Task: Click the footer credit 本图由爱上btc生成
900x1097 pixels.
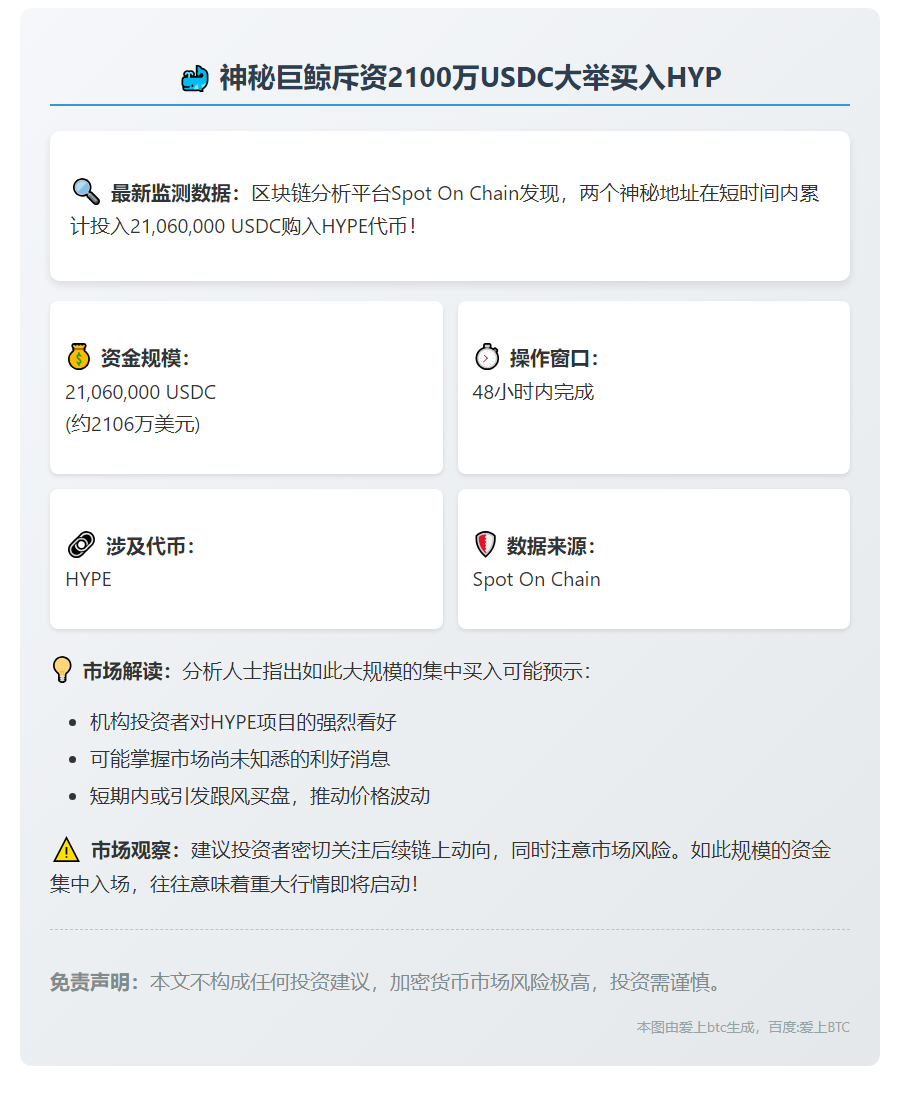Action: click(x=696, y=1027)
